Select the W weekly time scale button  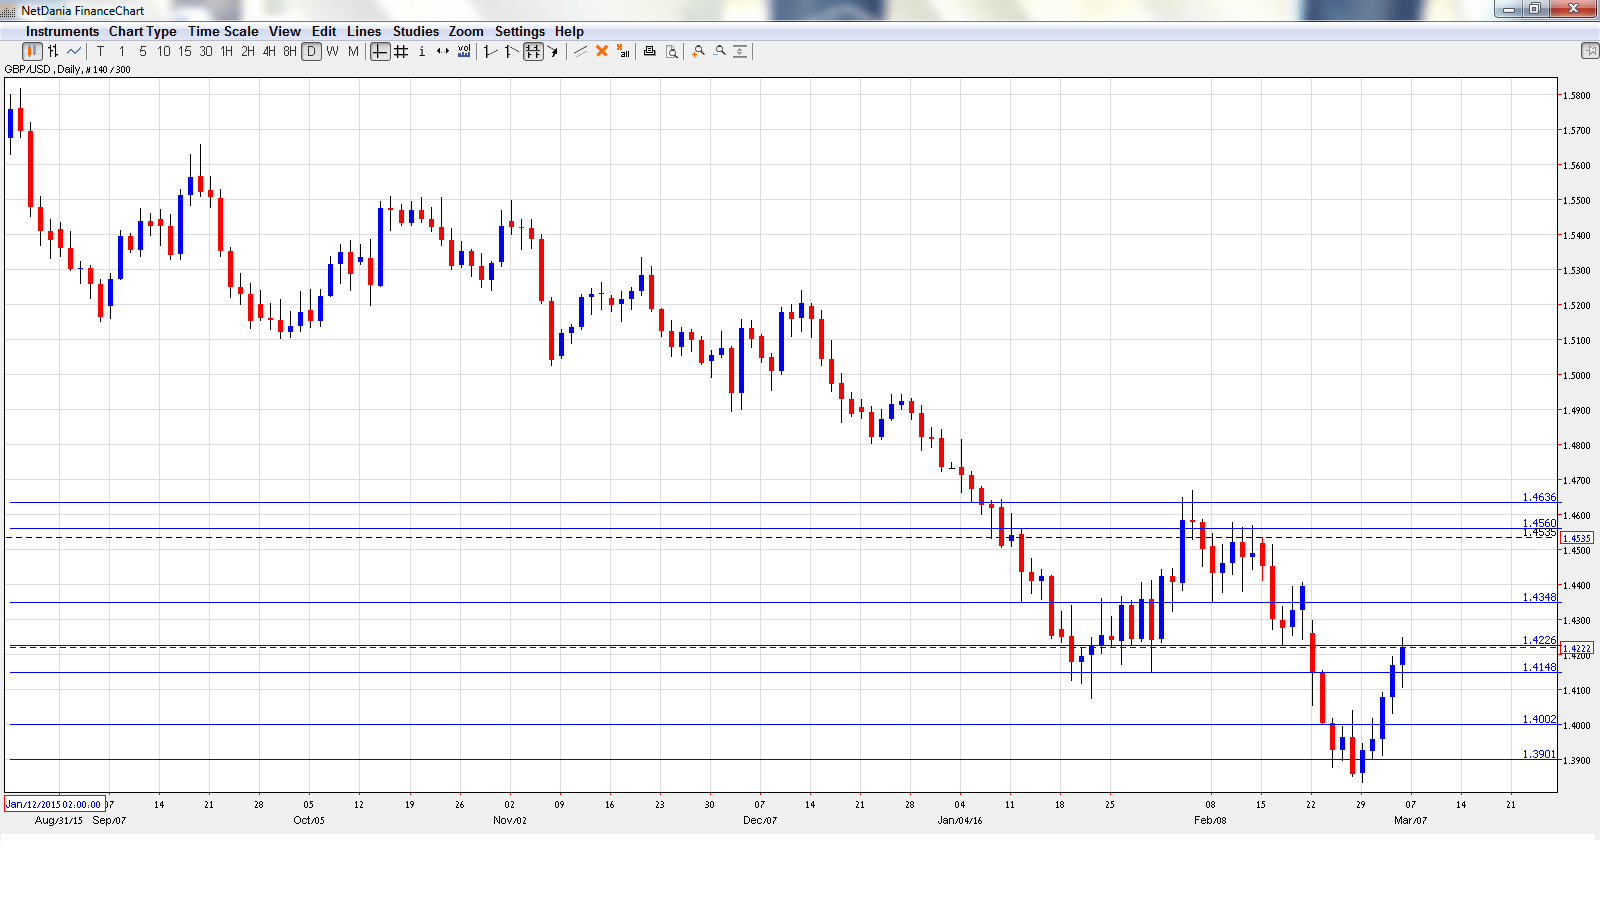(332, 51)
